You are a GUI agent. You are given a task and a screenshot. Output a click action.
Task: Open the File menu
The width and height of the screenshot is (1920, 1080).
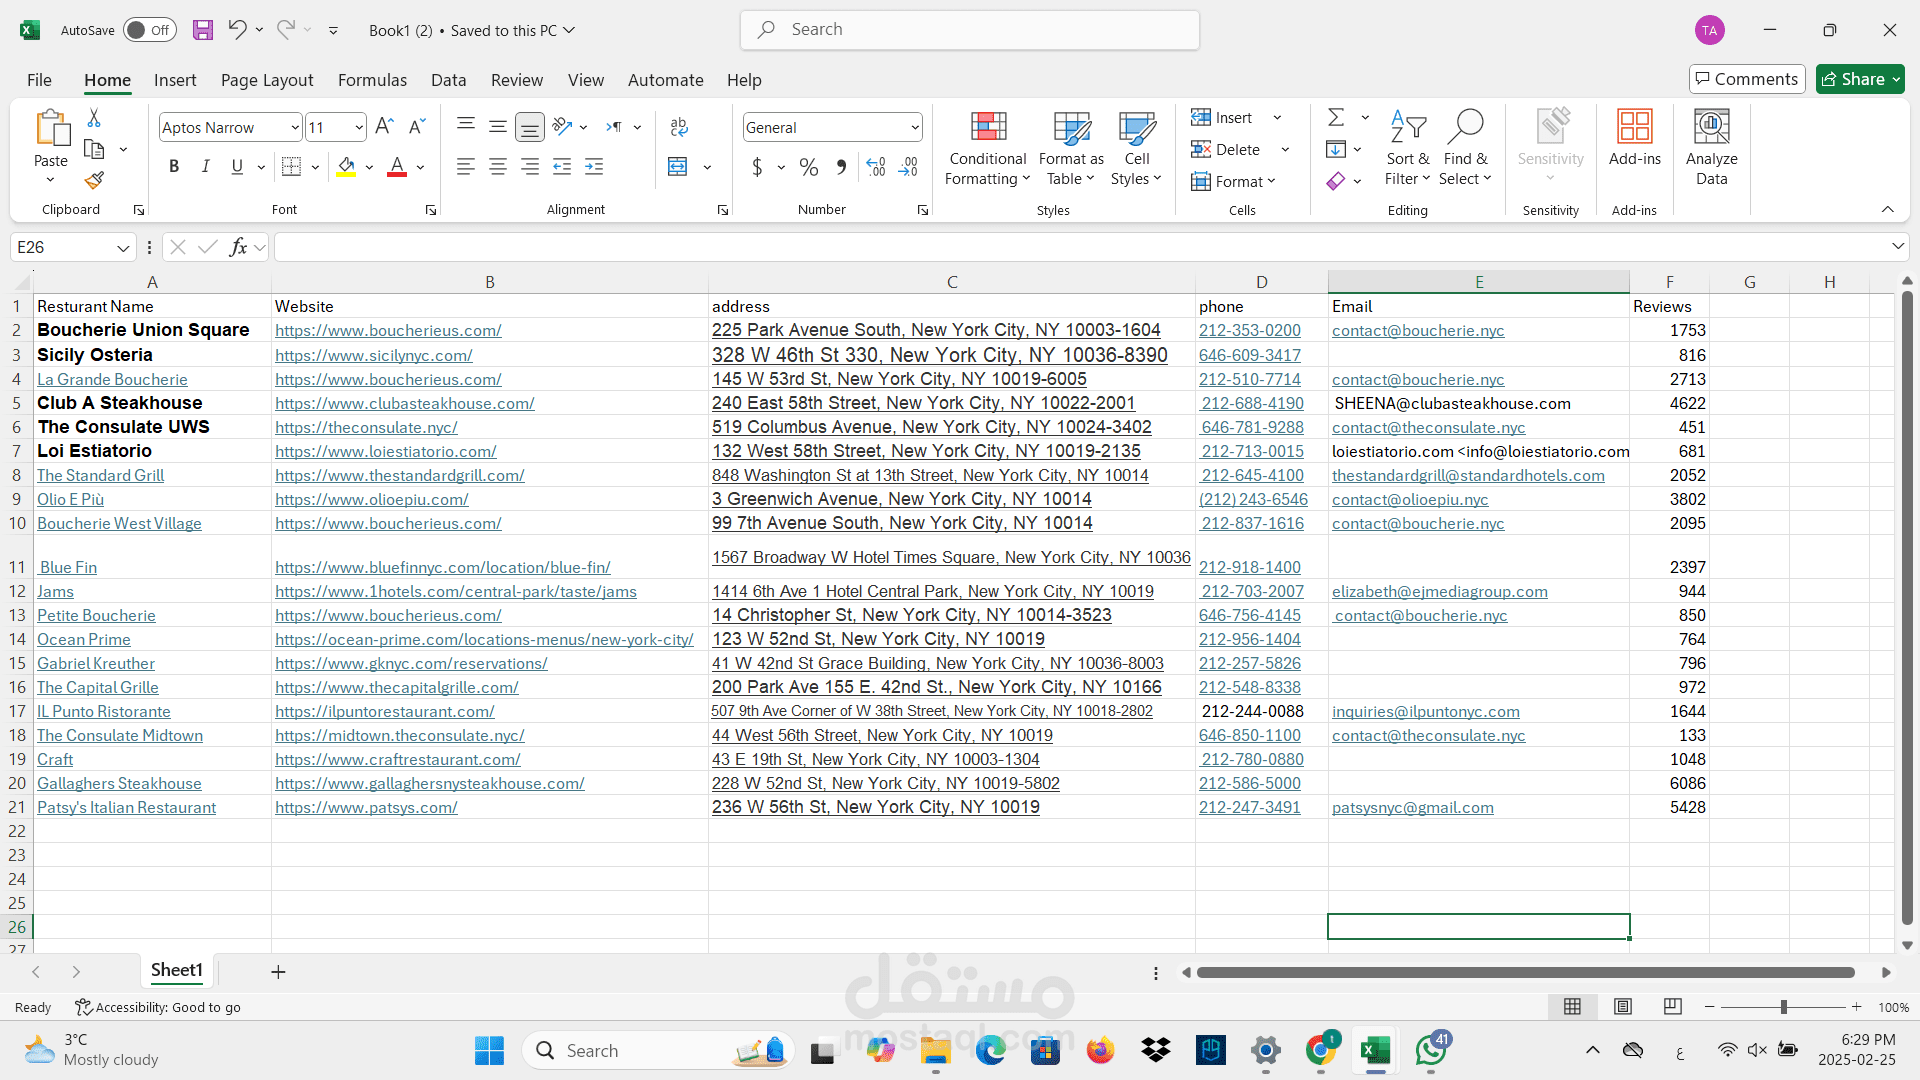point(39,80)
